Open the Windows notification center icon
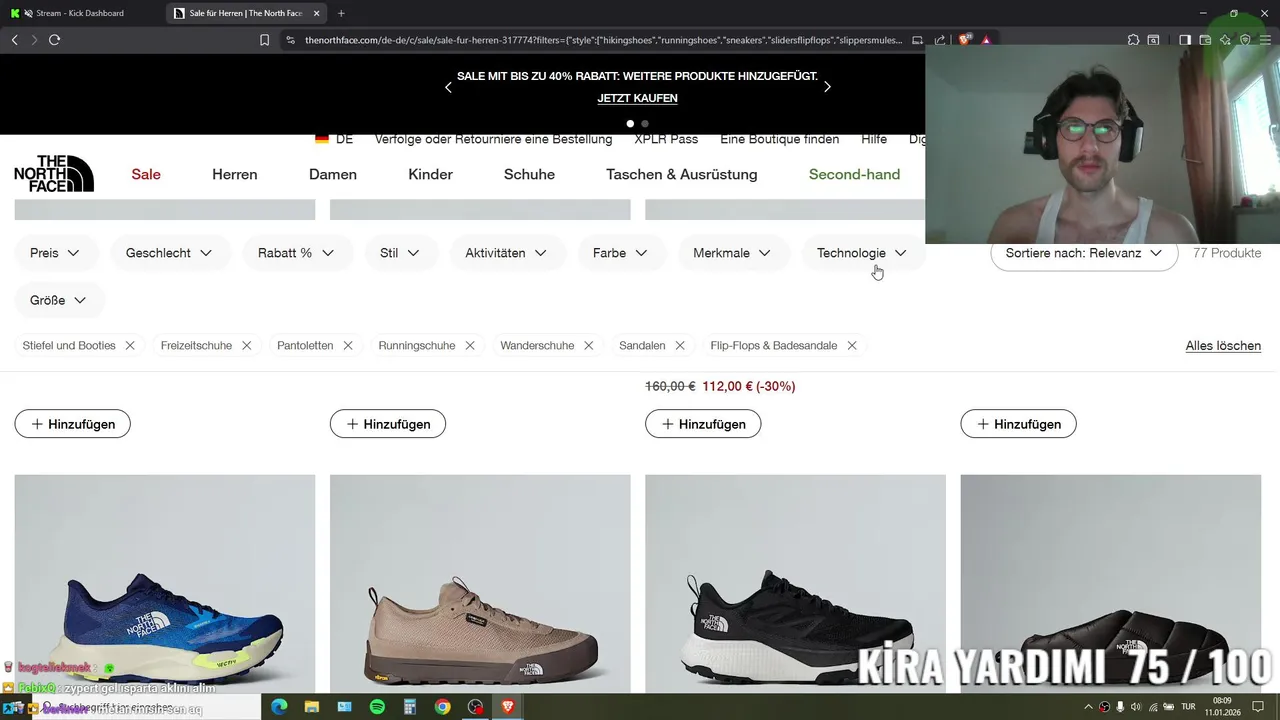The height and width of the screenshot is (720, 1280). point(1258,707)
